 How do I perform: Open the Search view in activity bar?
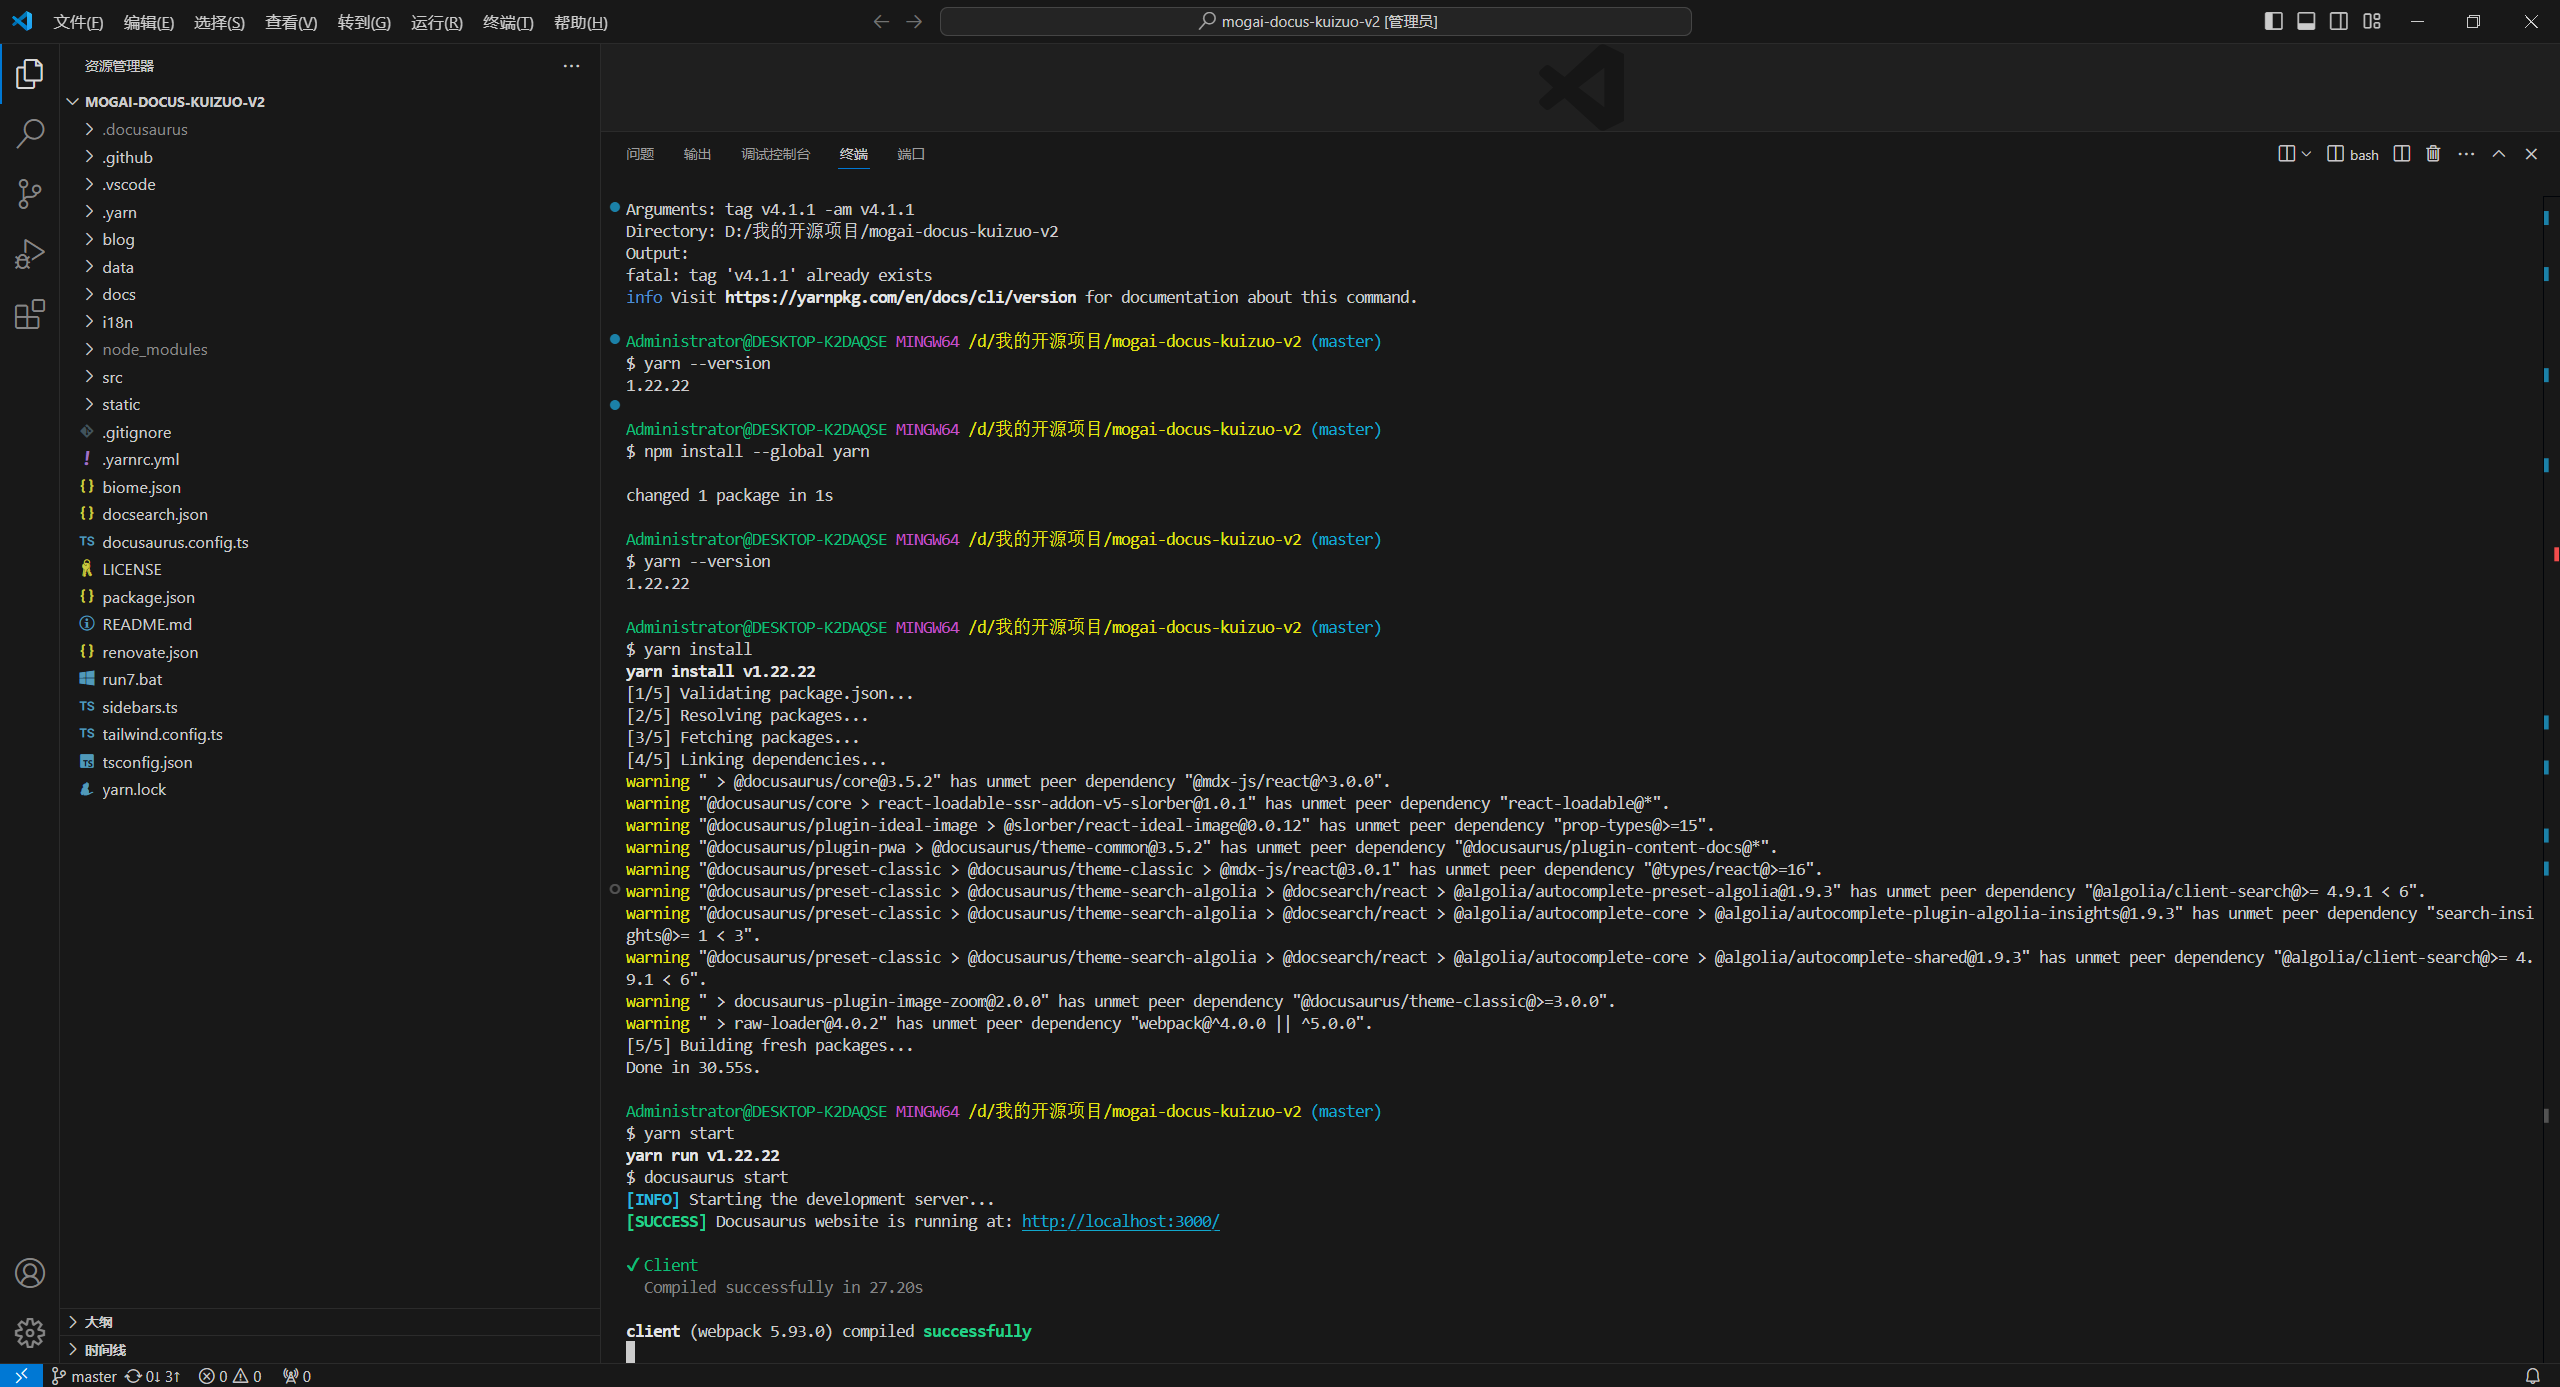(30, 134)
